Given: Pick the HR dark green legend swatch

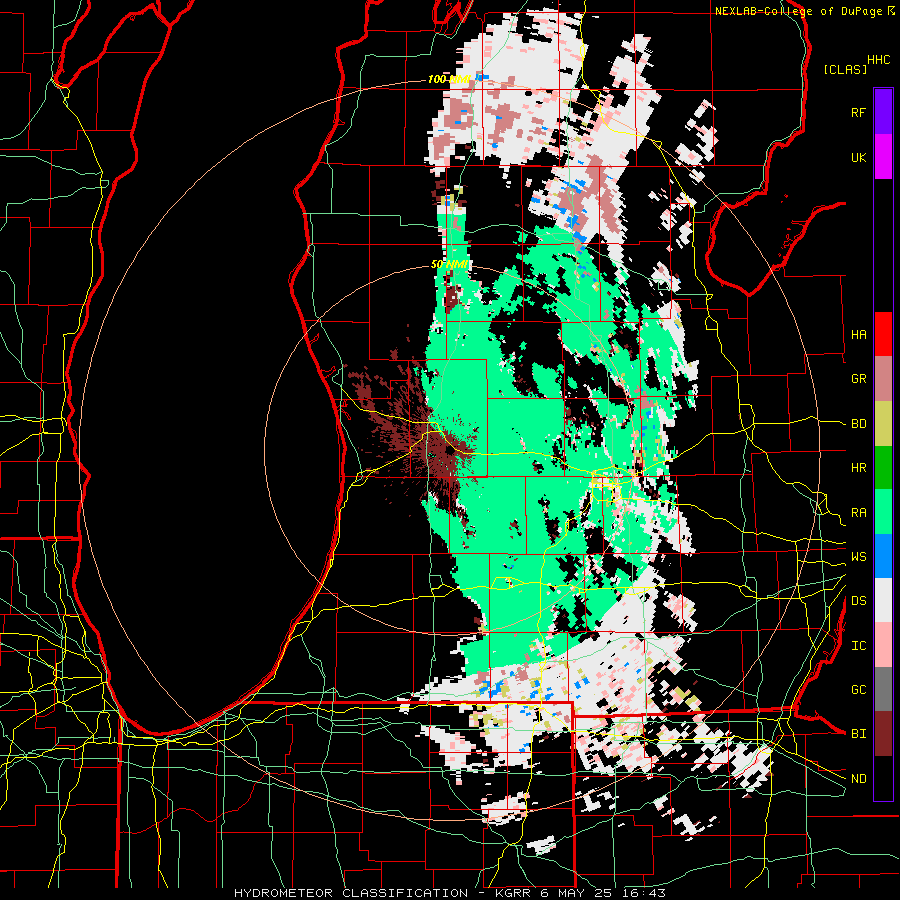Looking at the screenshot, I should coord(883,468).
